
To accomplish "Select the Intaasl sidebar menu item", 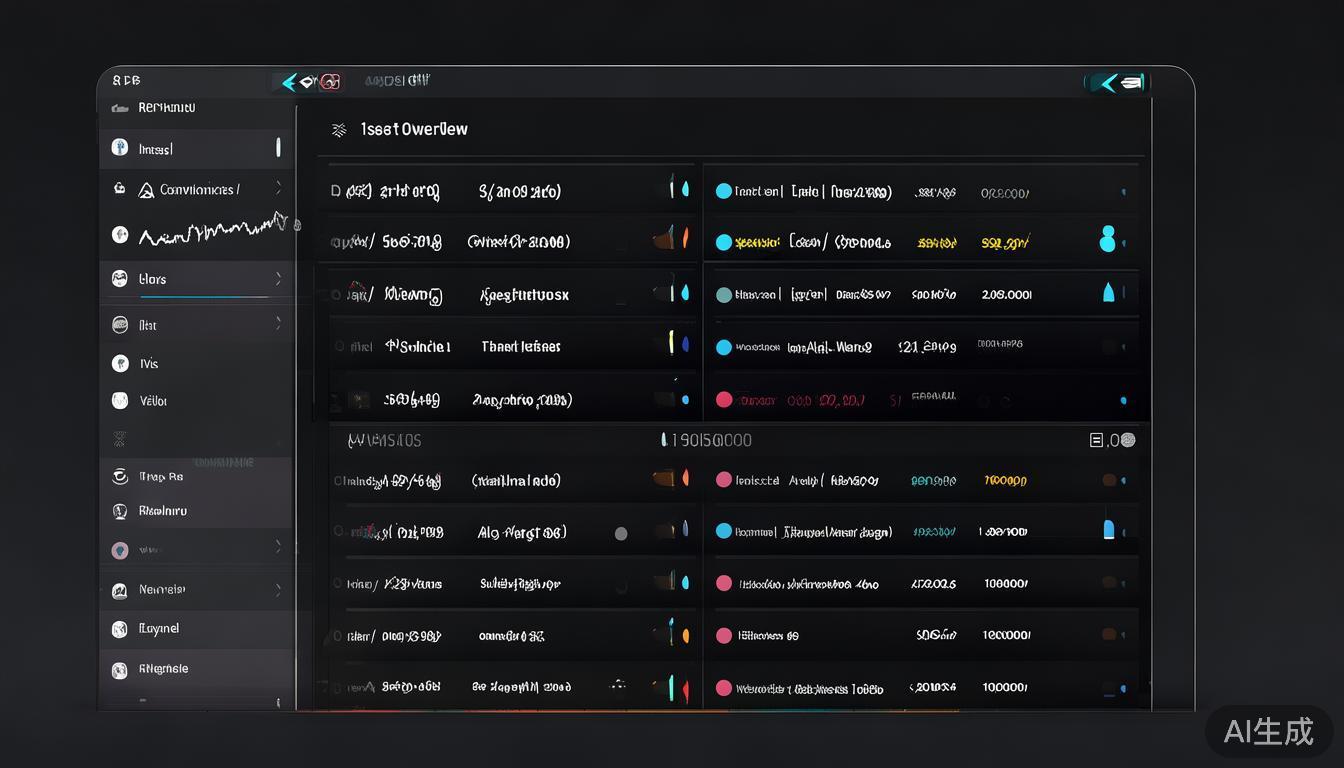I will [155, 149].
